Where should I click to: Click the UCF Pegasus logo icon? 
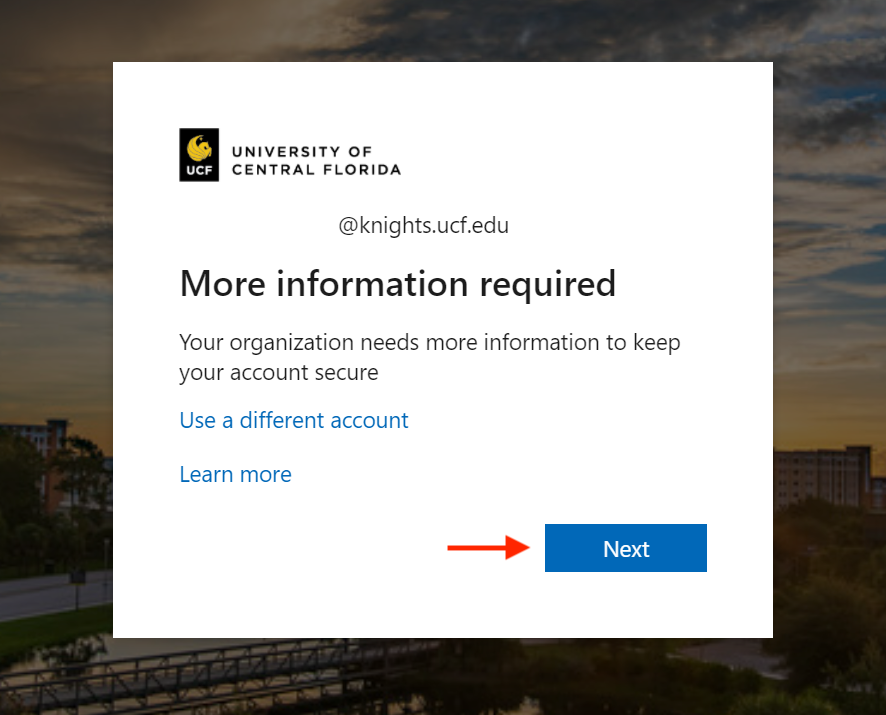[199, 147]
